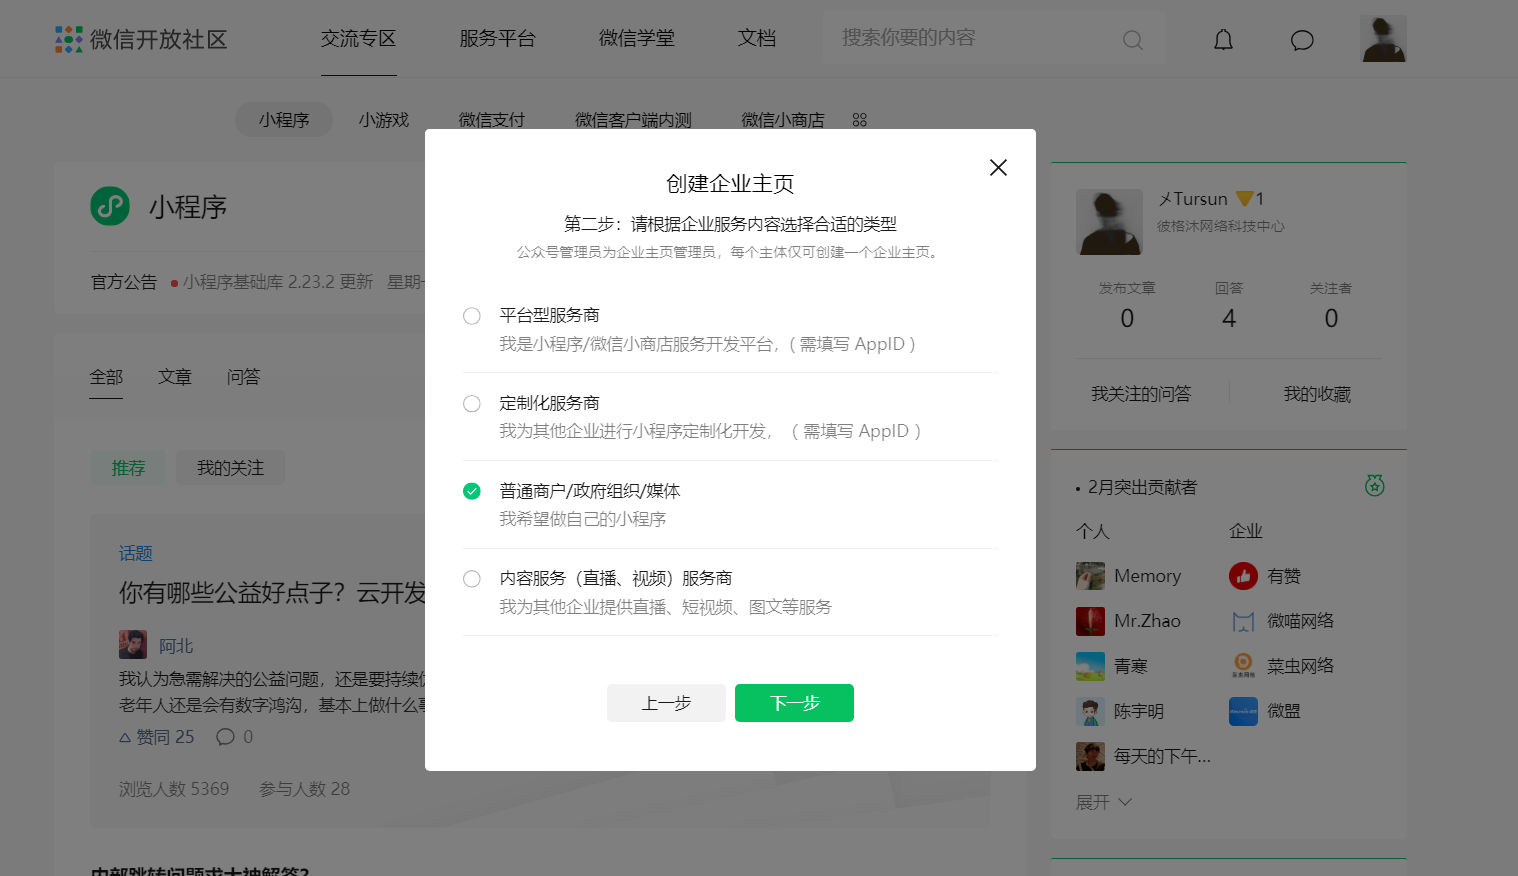
Task: Click the sidebar user avatar
Action: click(x=1109, y=222)
